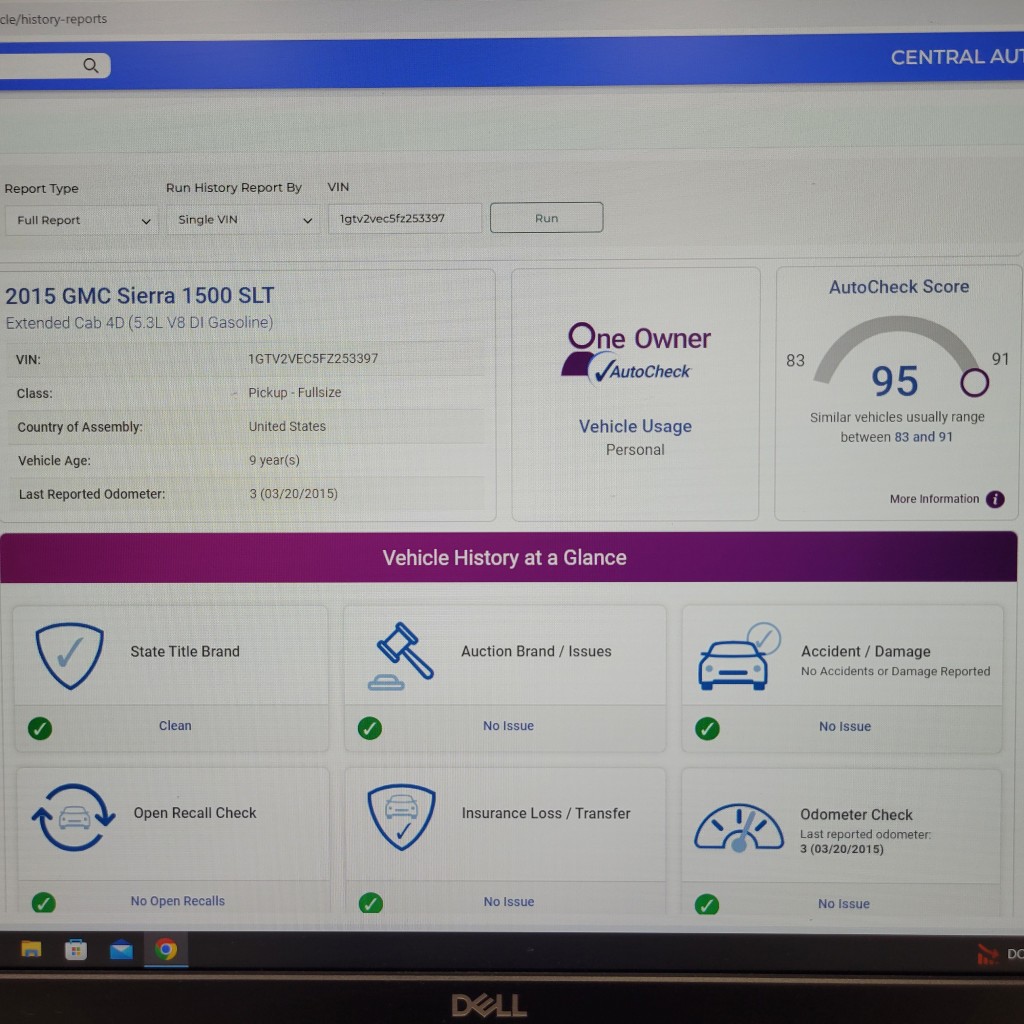
Task: Click green checkmark under Accident / Damage
Action: pyautogui.click(x=707, y=728)
